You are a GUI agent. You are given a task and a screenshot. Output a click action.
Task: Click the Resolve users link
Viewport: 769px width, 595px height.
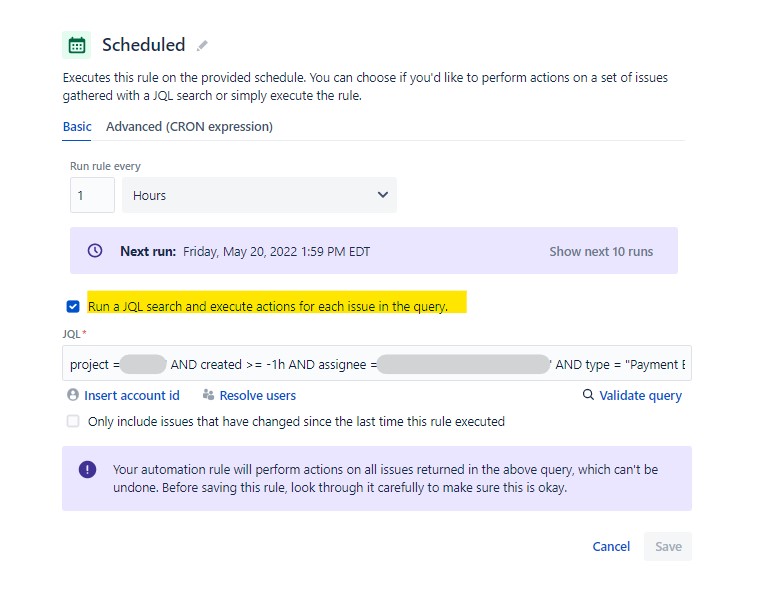257,395
